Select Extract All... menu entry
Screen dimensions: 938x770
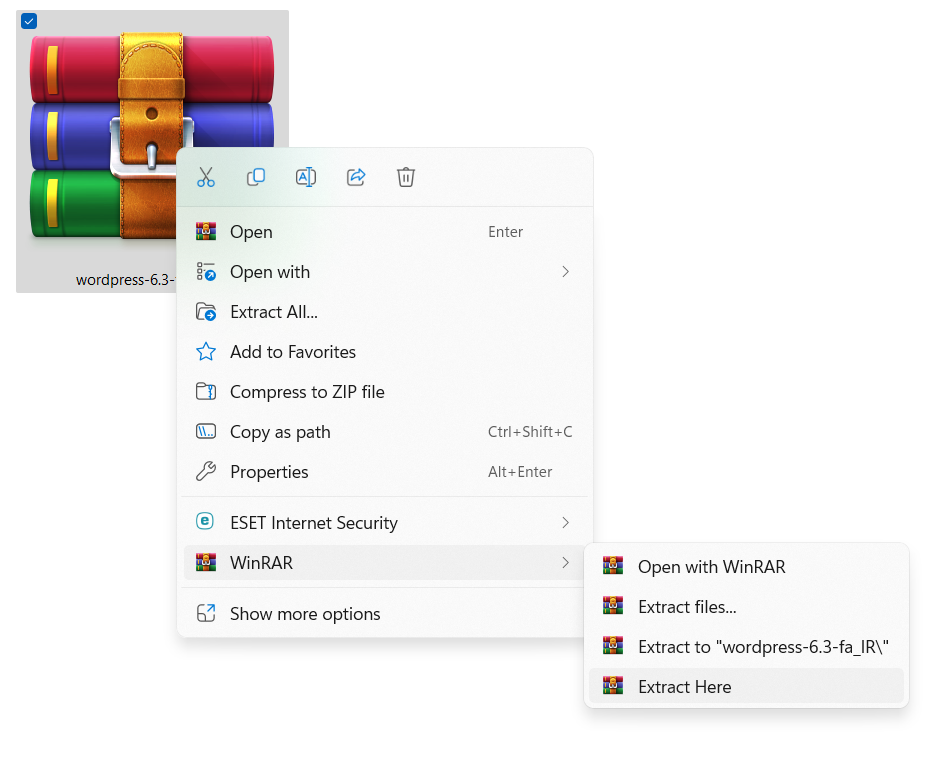[x=385, y=312]
